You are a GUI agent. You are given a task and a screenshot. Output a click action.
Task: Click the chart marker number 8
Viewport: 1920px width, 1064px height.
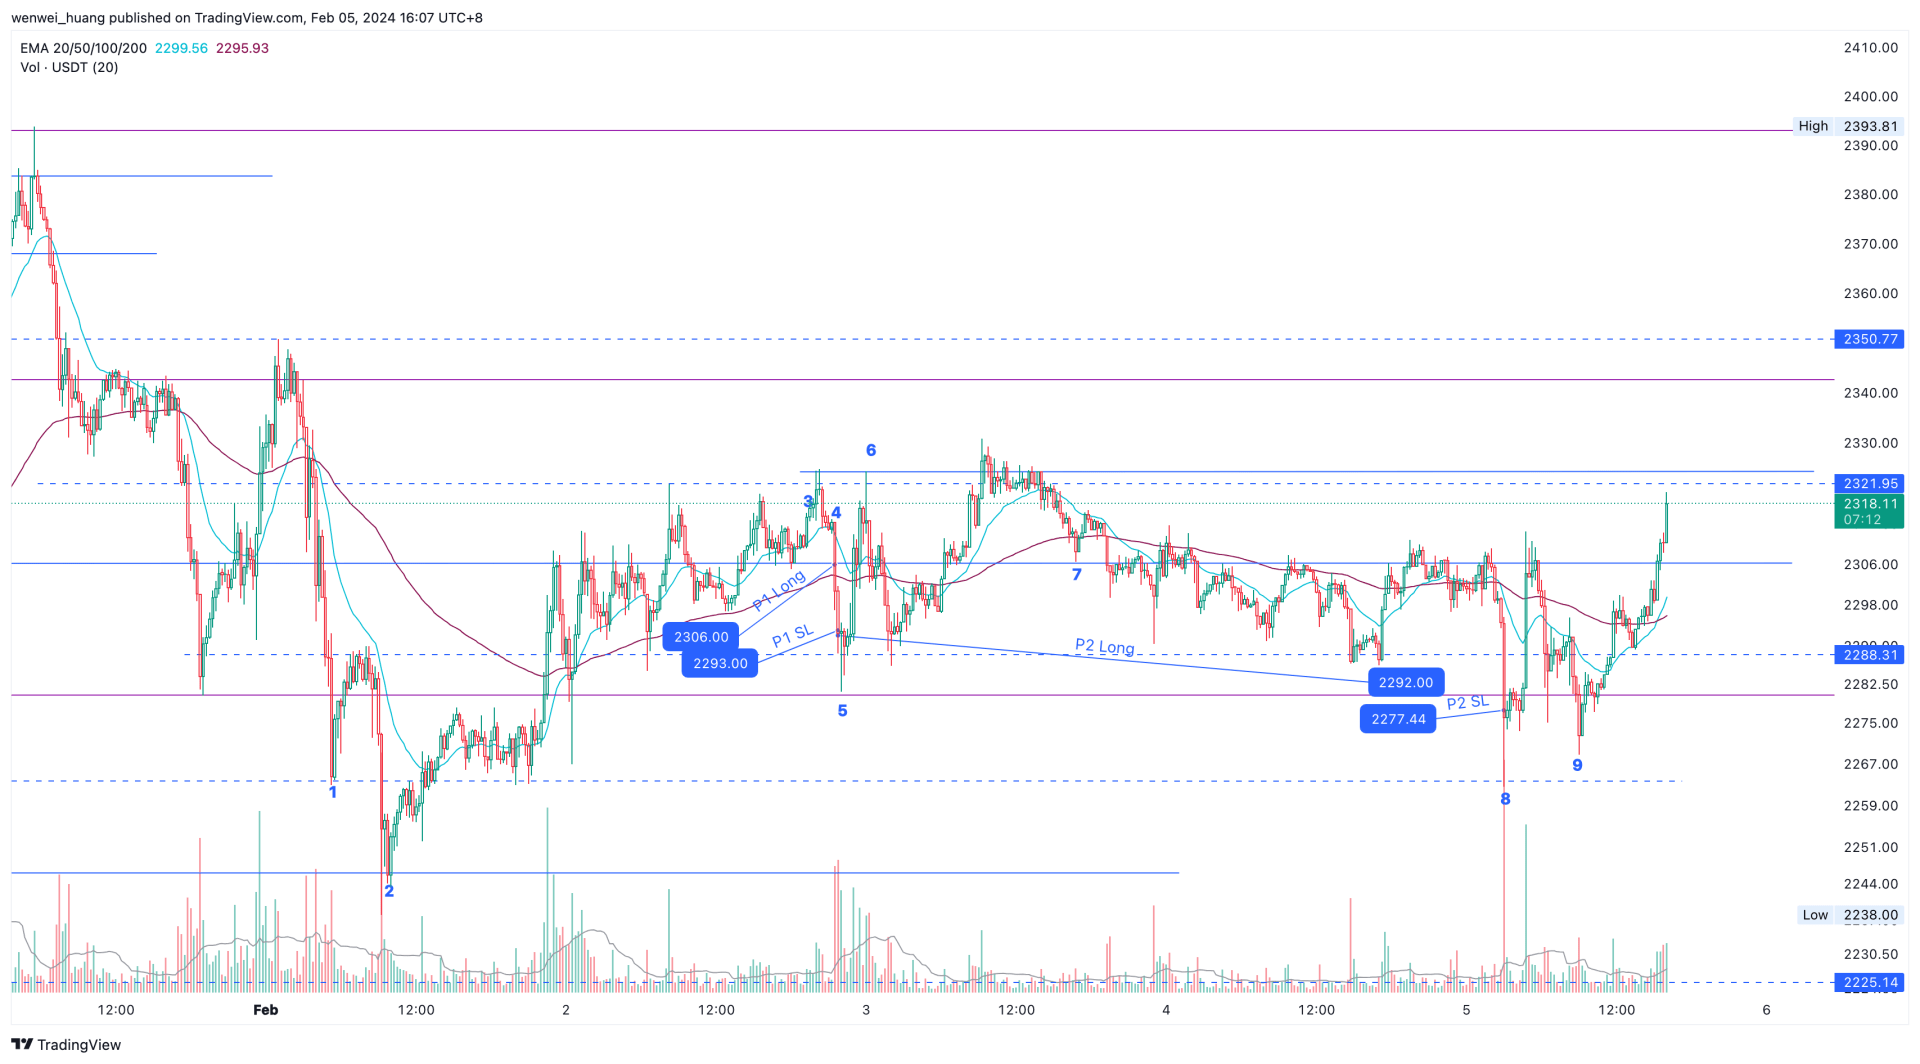1505,799
